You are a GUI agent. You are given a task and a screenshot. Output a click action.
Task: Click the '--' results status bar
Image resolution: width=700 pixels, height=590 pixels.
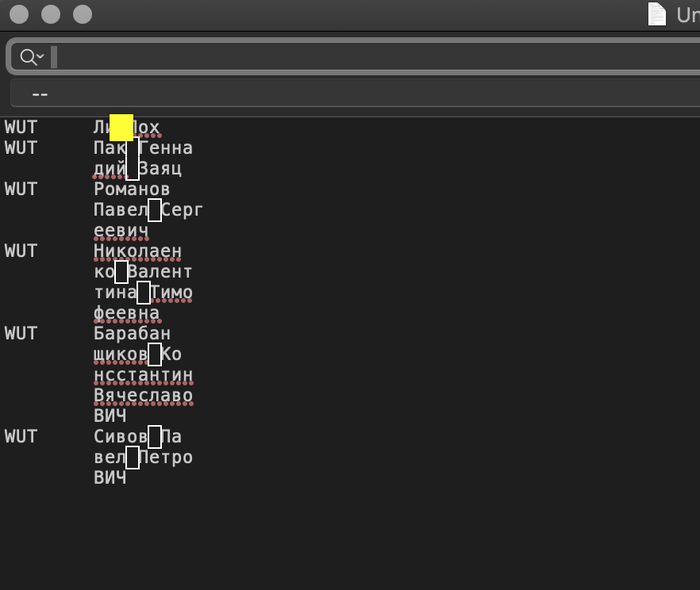coord(350,93)
